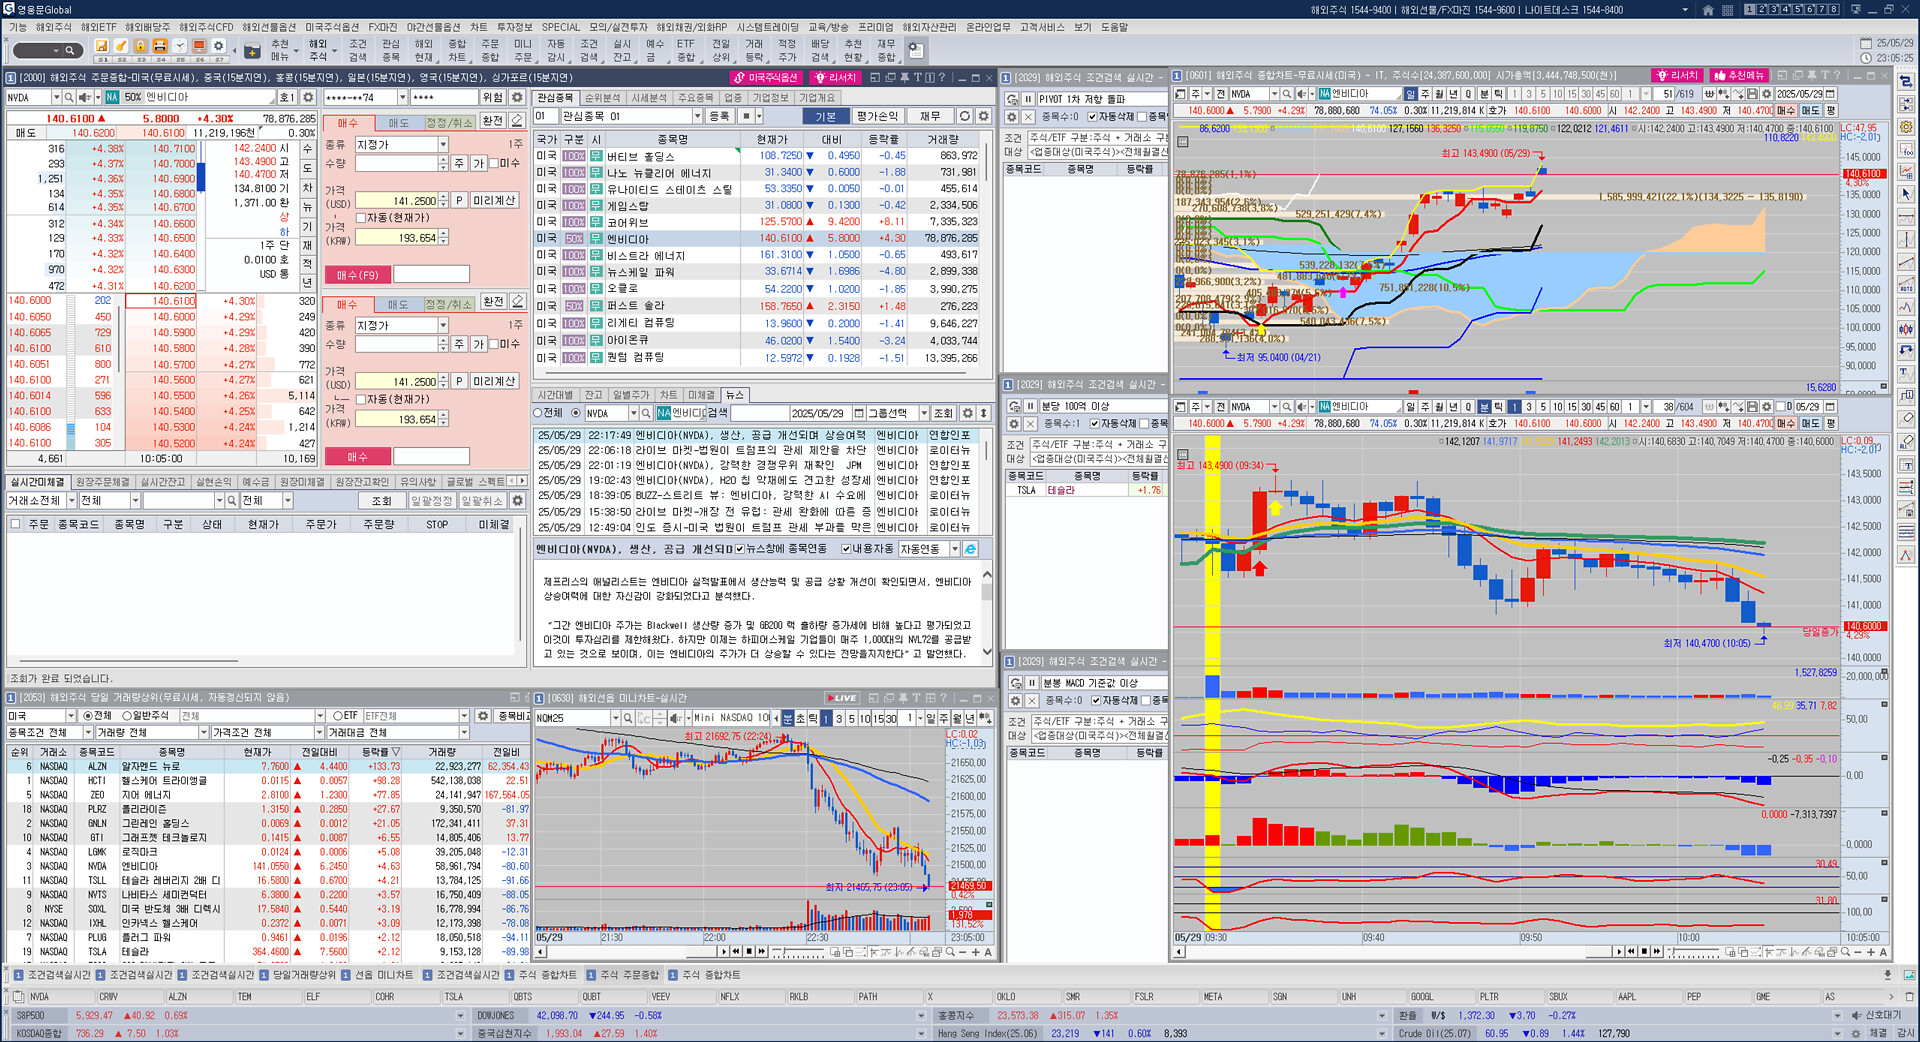This screenshot has width=1920, height=1042.
Task: Click the home icon in the title bar
Action: [1708, 10]
